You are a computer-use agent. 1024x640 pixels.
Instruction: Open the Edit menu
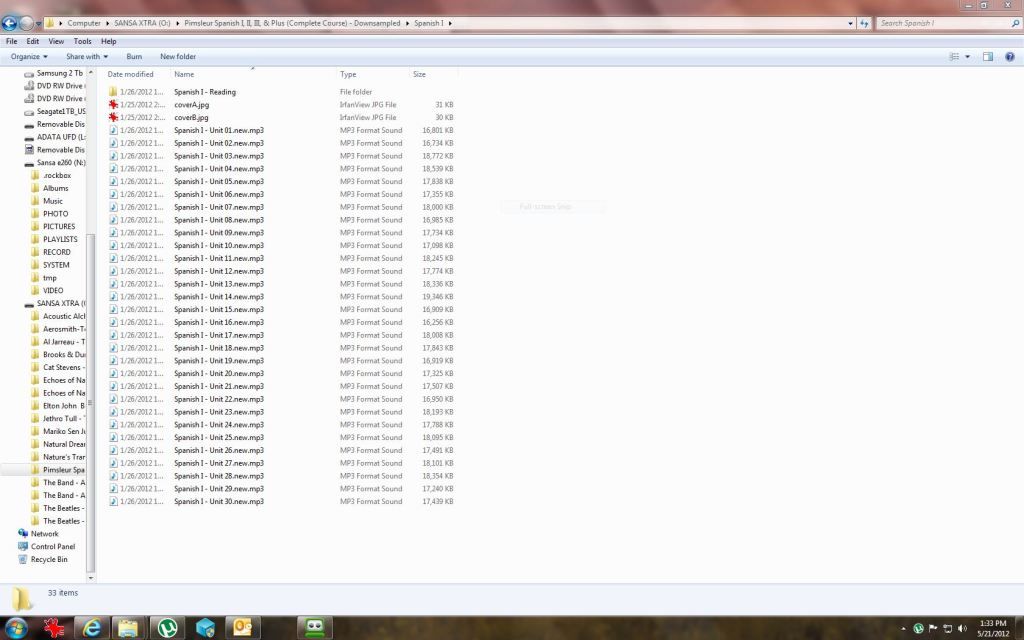click(33, 41)
